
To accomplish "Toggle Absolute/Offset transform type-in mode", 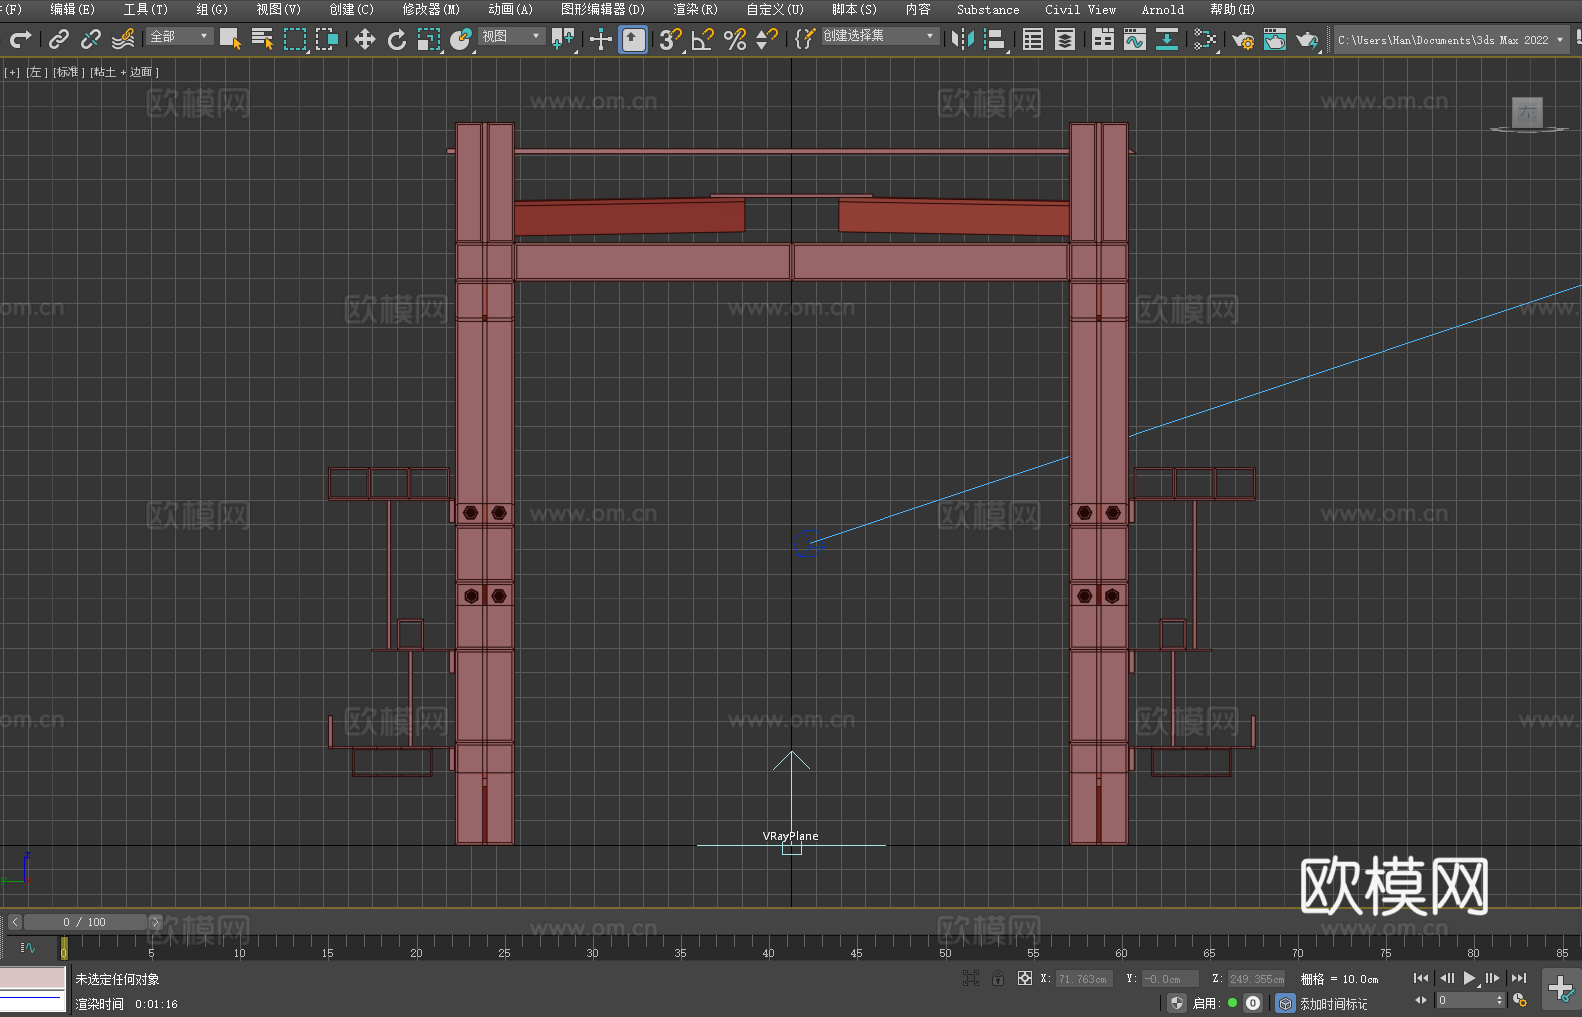I will (1025, 978).
